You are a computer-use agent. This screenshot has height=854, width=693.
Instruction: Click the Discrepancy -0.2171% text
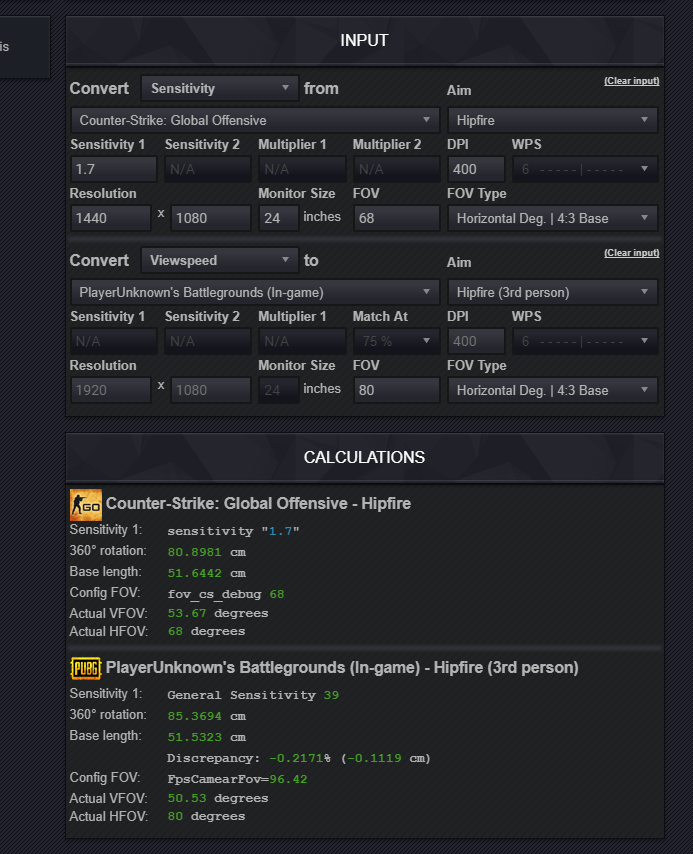tap(299, 758)
